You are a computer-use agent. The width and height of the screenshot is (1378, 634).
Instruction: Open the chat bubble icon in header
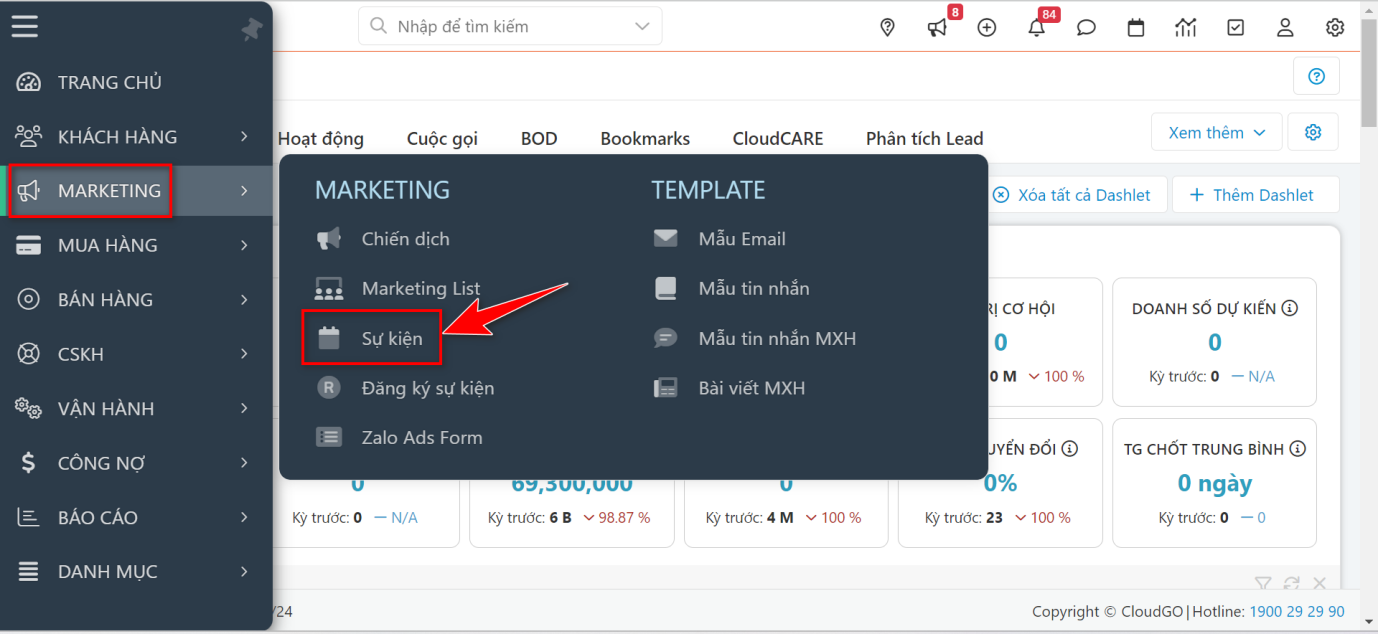tap(1086, 27)
